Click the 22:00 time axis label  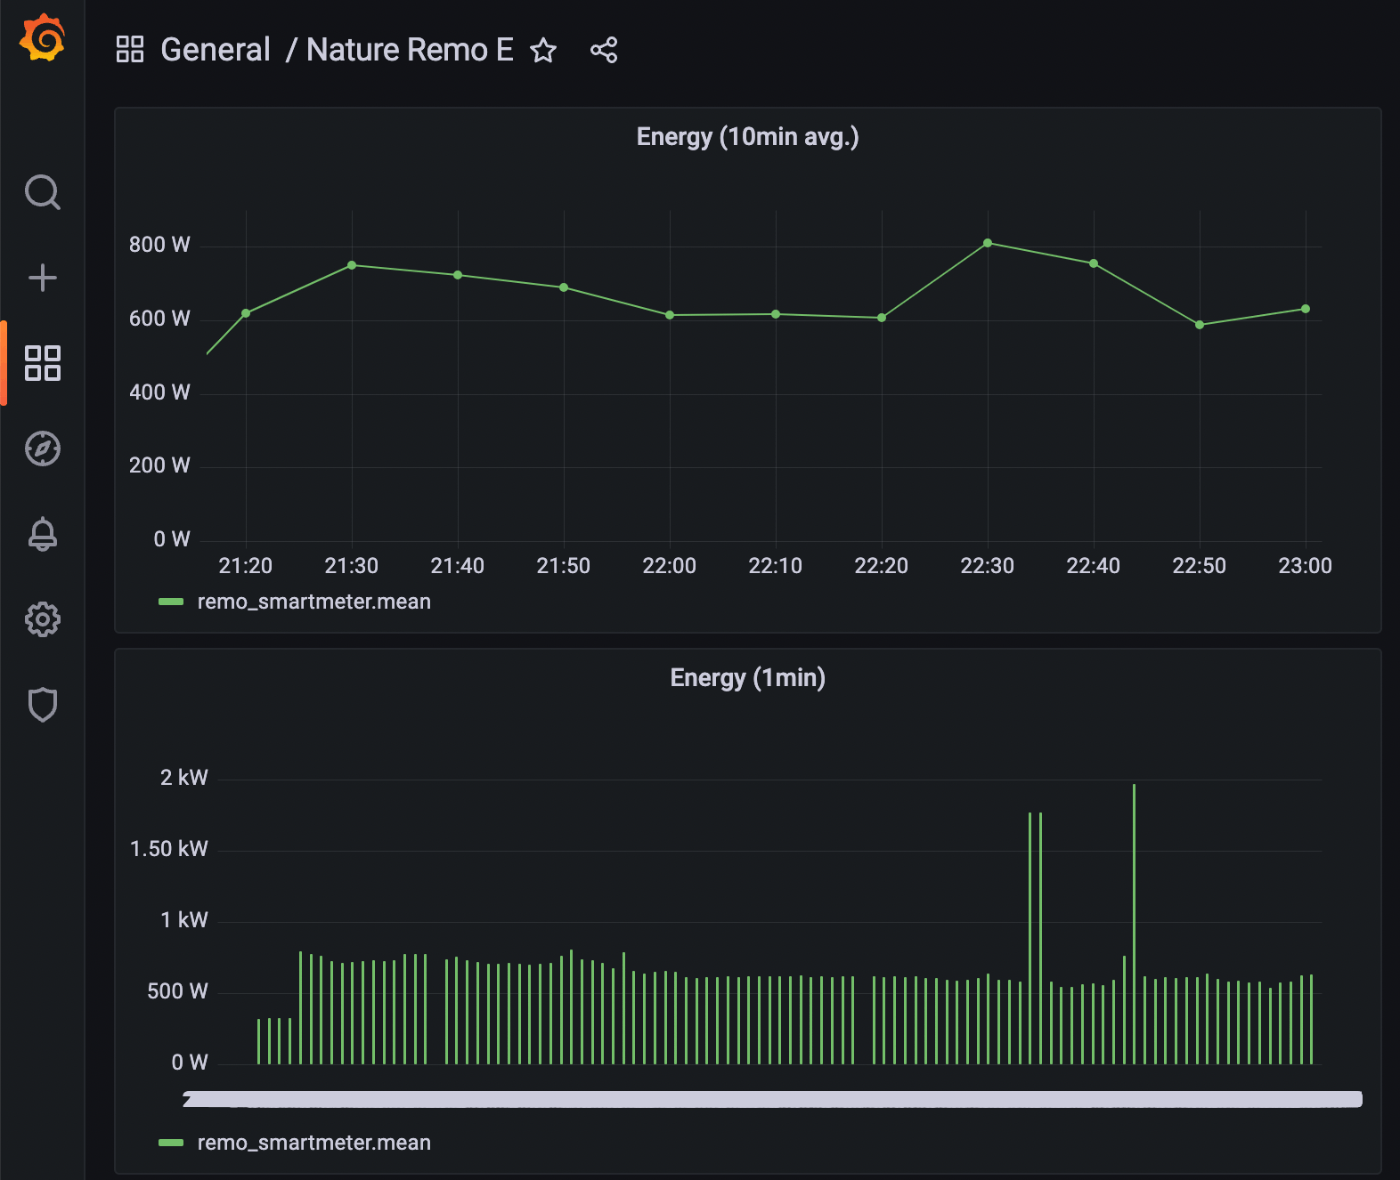(x=669, y=566)
